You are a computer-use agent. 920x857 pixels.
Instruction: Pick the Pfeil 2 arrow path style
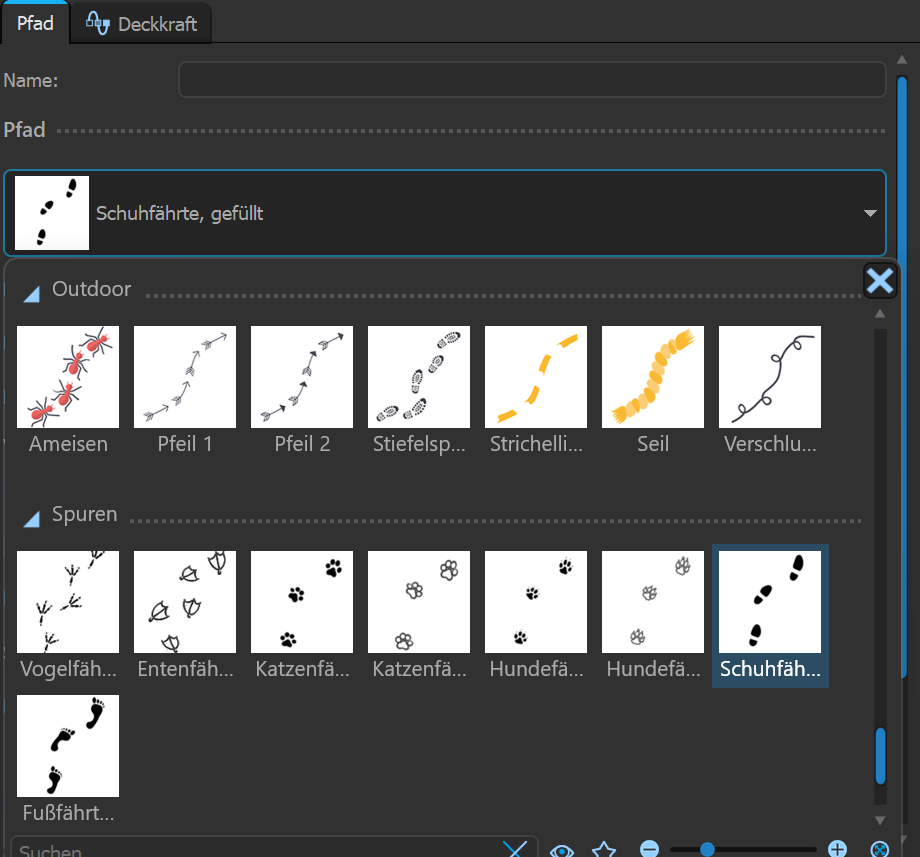click(302, 377)
